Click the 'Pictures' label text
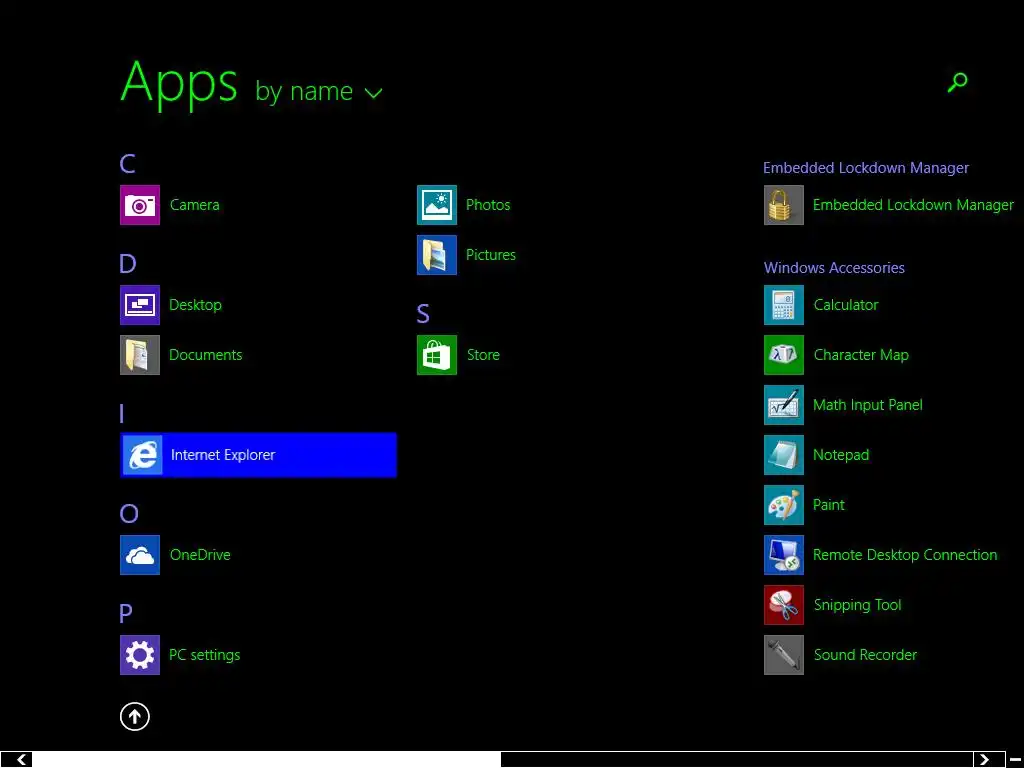Screen dimensions: 1024x768 (491, 255)
